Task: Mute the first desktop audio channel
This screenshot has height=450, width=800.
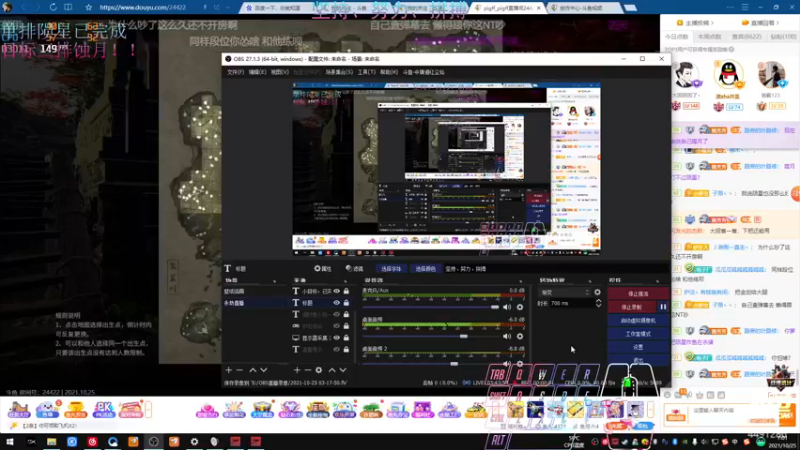Action: (x=507, y=336)
